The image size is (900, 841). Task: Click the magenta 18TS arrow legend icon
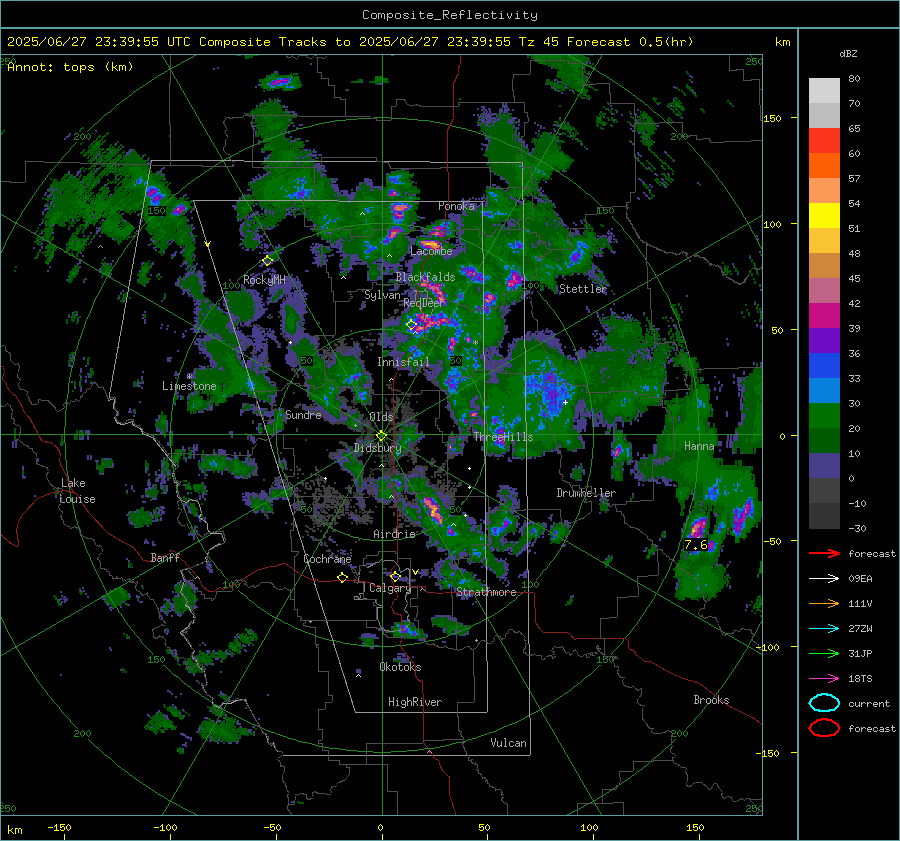(824, 679)
